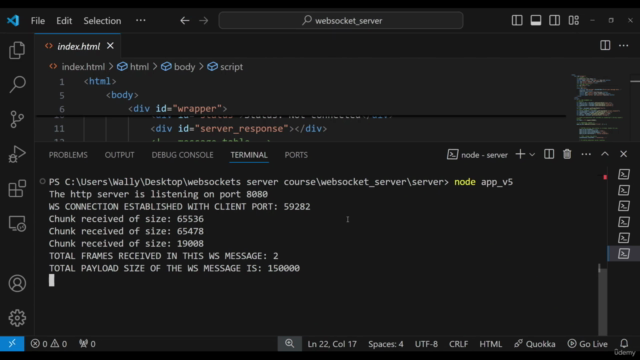This screenshot has height=360, width=640.
Task: Change language mode via HTML
Action: click(491, 344)
